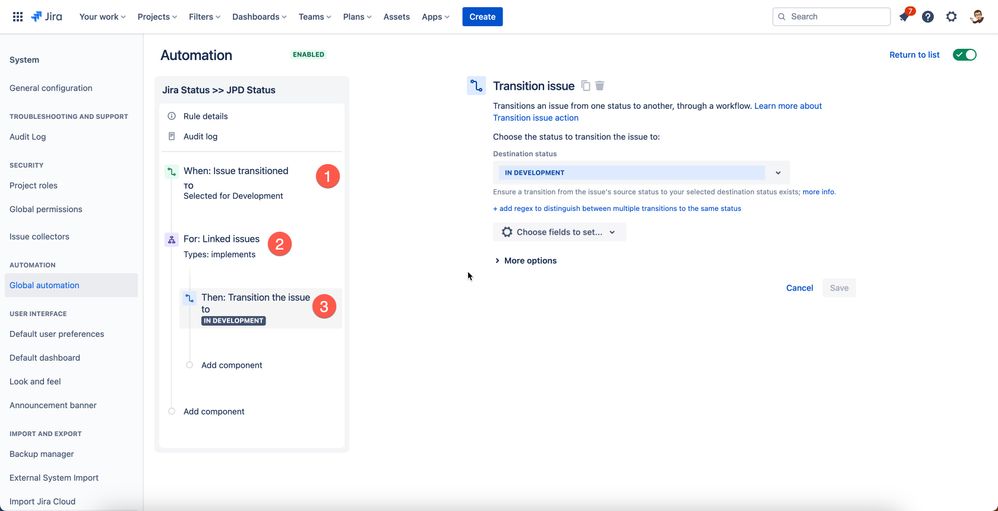Image resolution: width=998 pixels, height=511 pixels.
Task: Click the IN DEVELOPMENT badge in the rule panel
Action: click(x=234, y=321)
